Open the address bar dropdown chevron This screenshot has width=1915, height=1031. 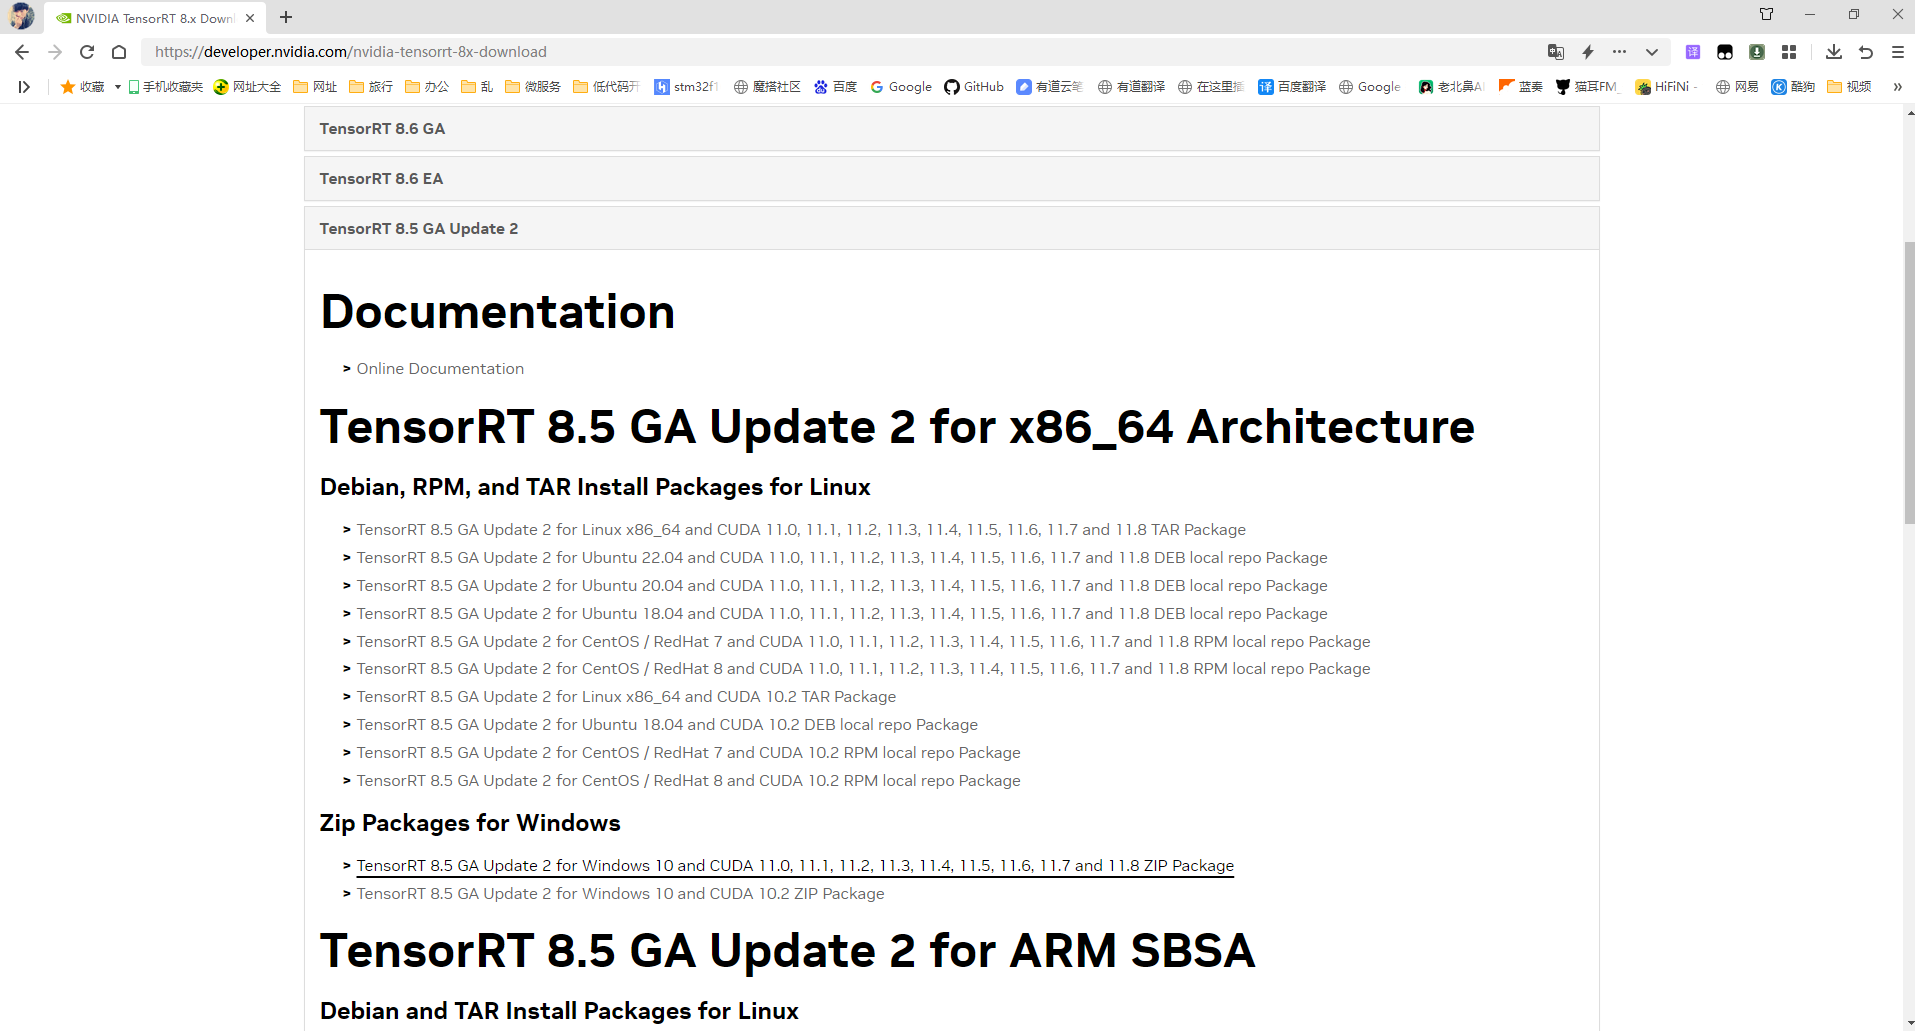[x=1652, y=52]
